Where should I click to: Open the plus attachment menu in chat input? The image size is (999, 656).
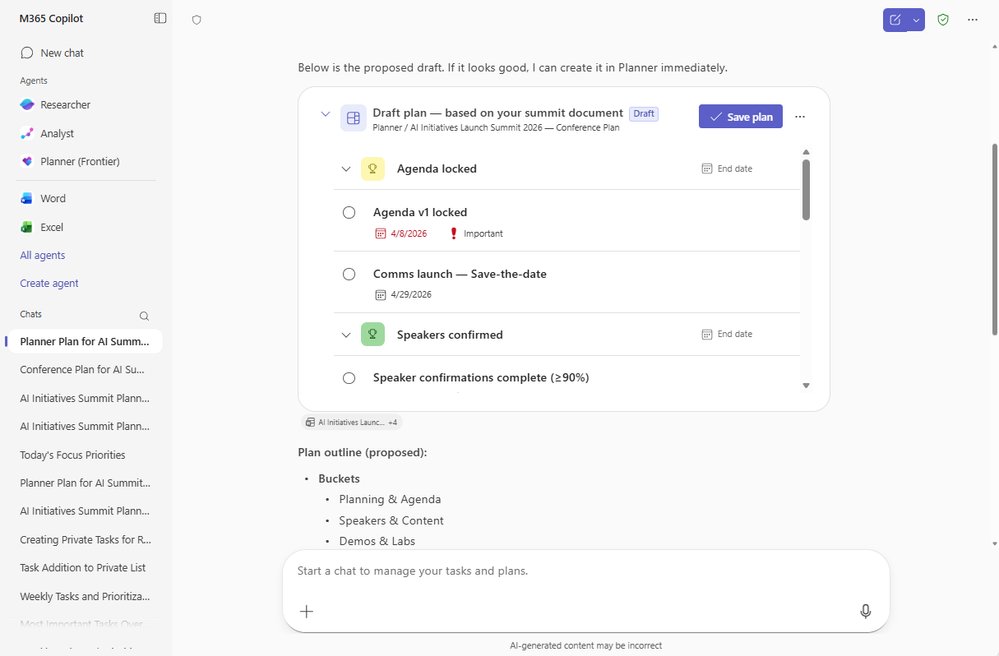point(306,611)
